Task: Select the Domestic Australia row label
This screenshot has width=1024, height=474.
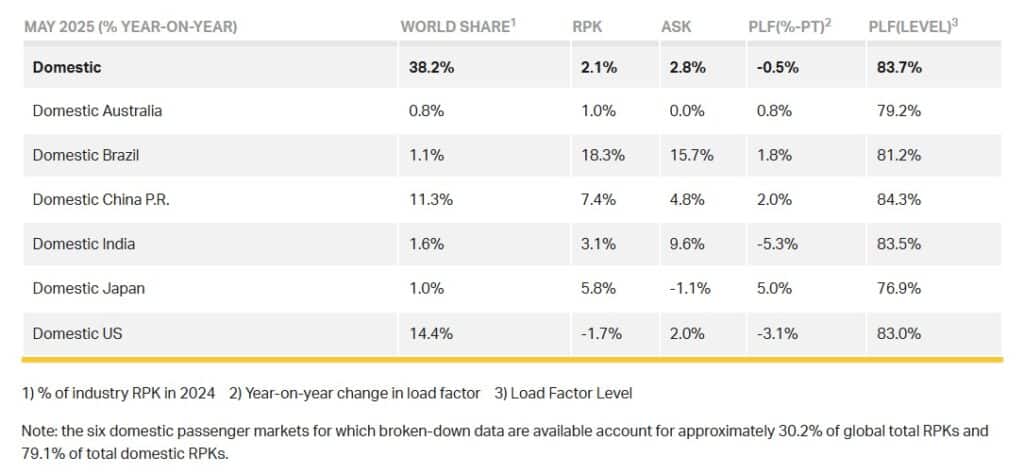Action: [x=97, y=111]
